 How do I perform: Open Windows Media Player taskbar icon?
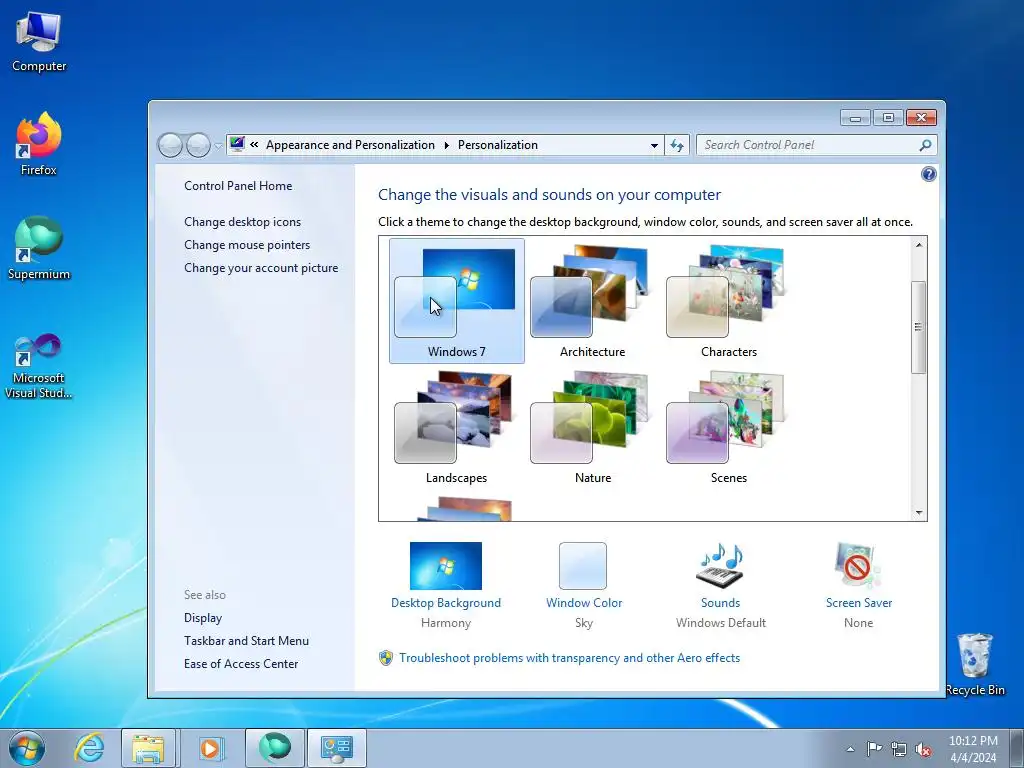coord(210,748)
